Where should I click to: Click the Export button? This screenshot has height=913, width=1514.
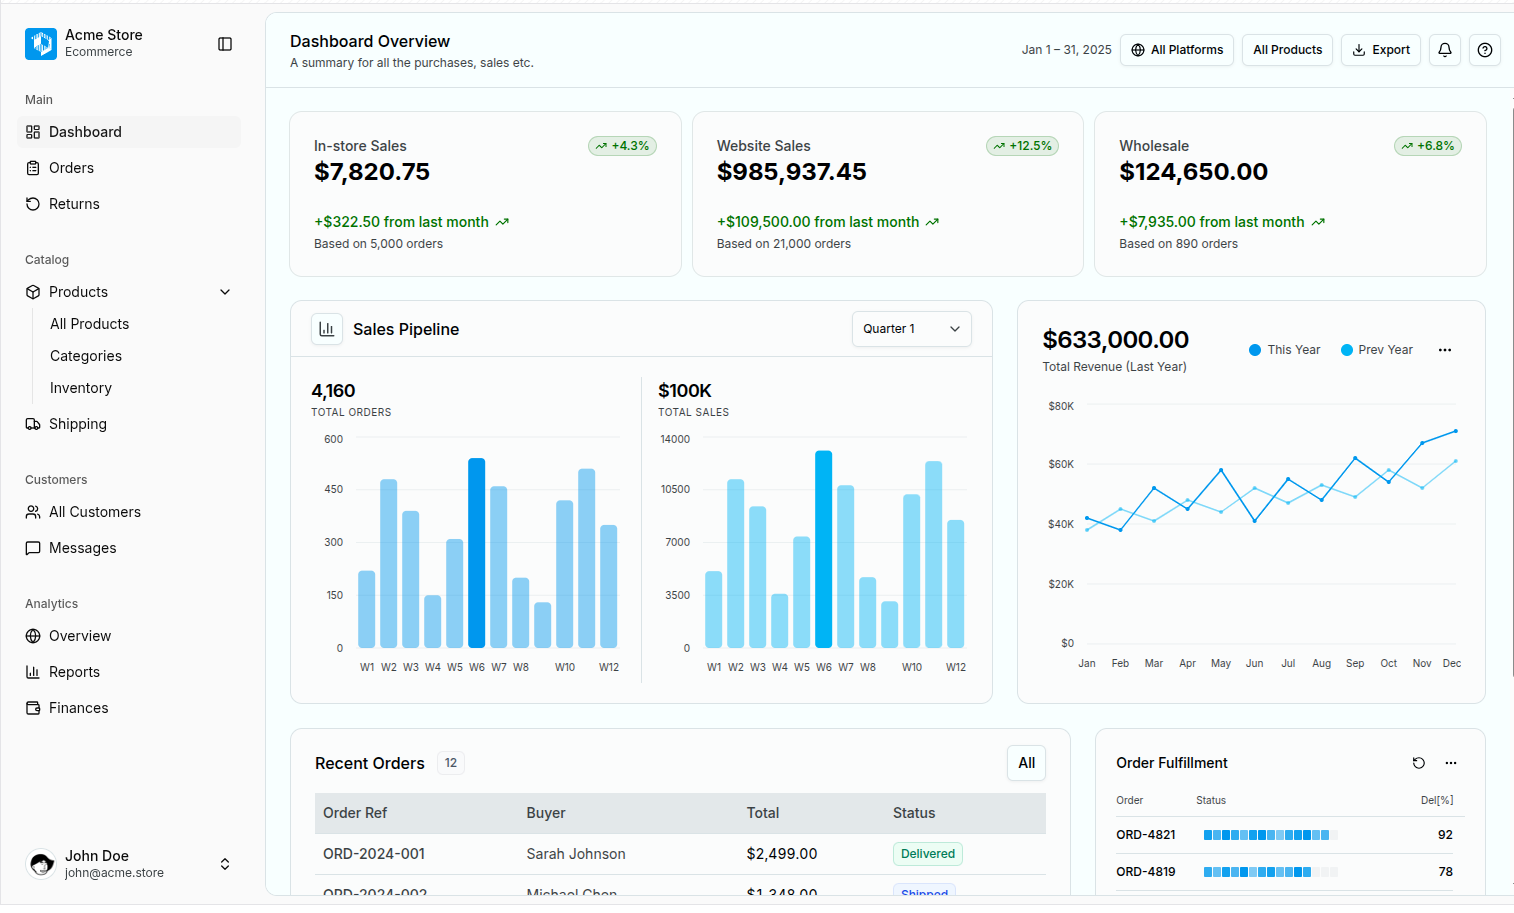click(1381, 50)
